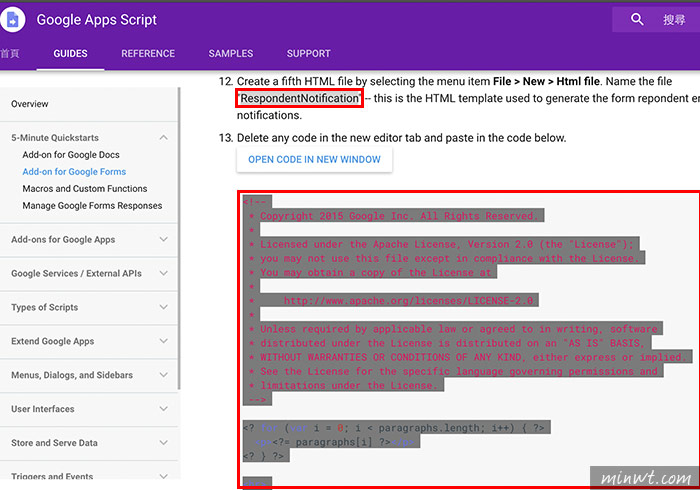Open the SUPPORT tab
Image resolution: width=700 pixels, height=490 pixels.
(x=308, y=54)
